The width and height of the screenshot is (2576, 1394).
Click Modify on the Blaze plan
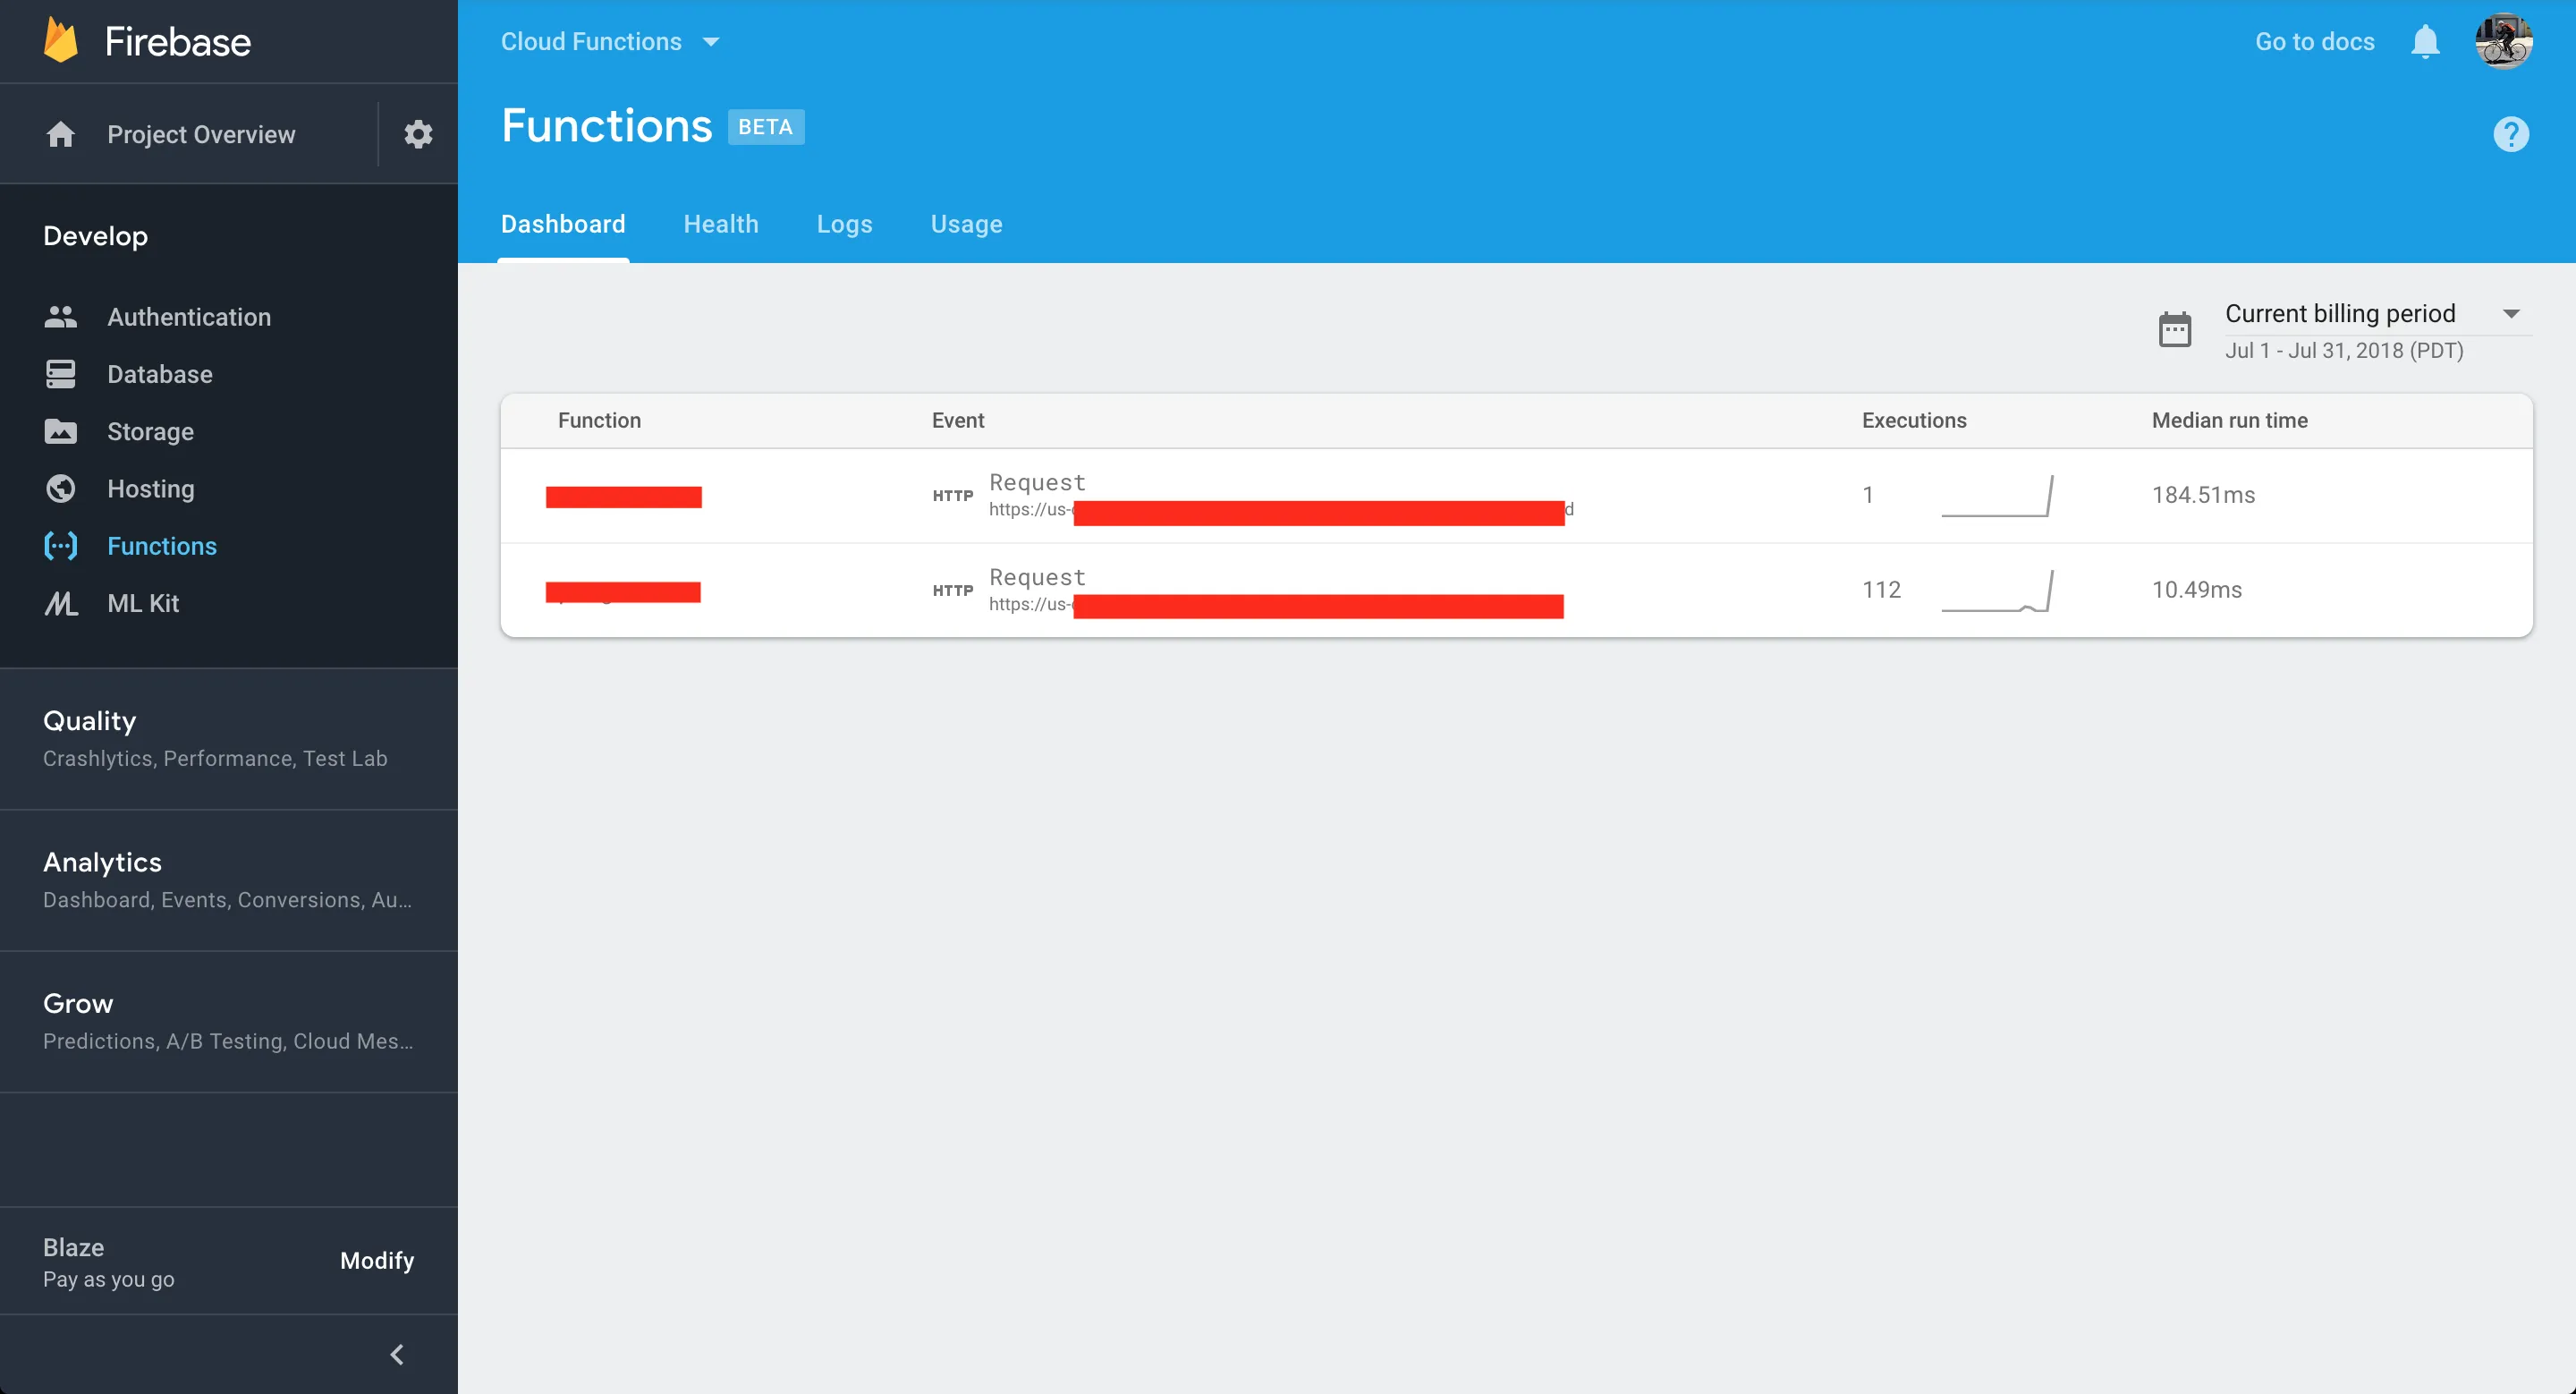pos(377,1260)
